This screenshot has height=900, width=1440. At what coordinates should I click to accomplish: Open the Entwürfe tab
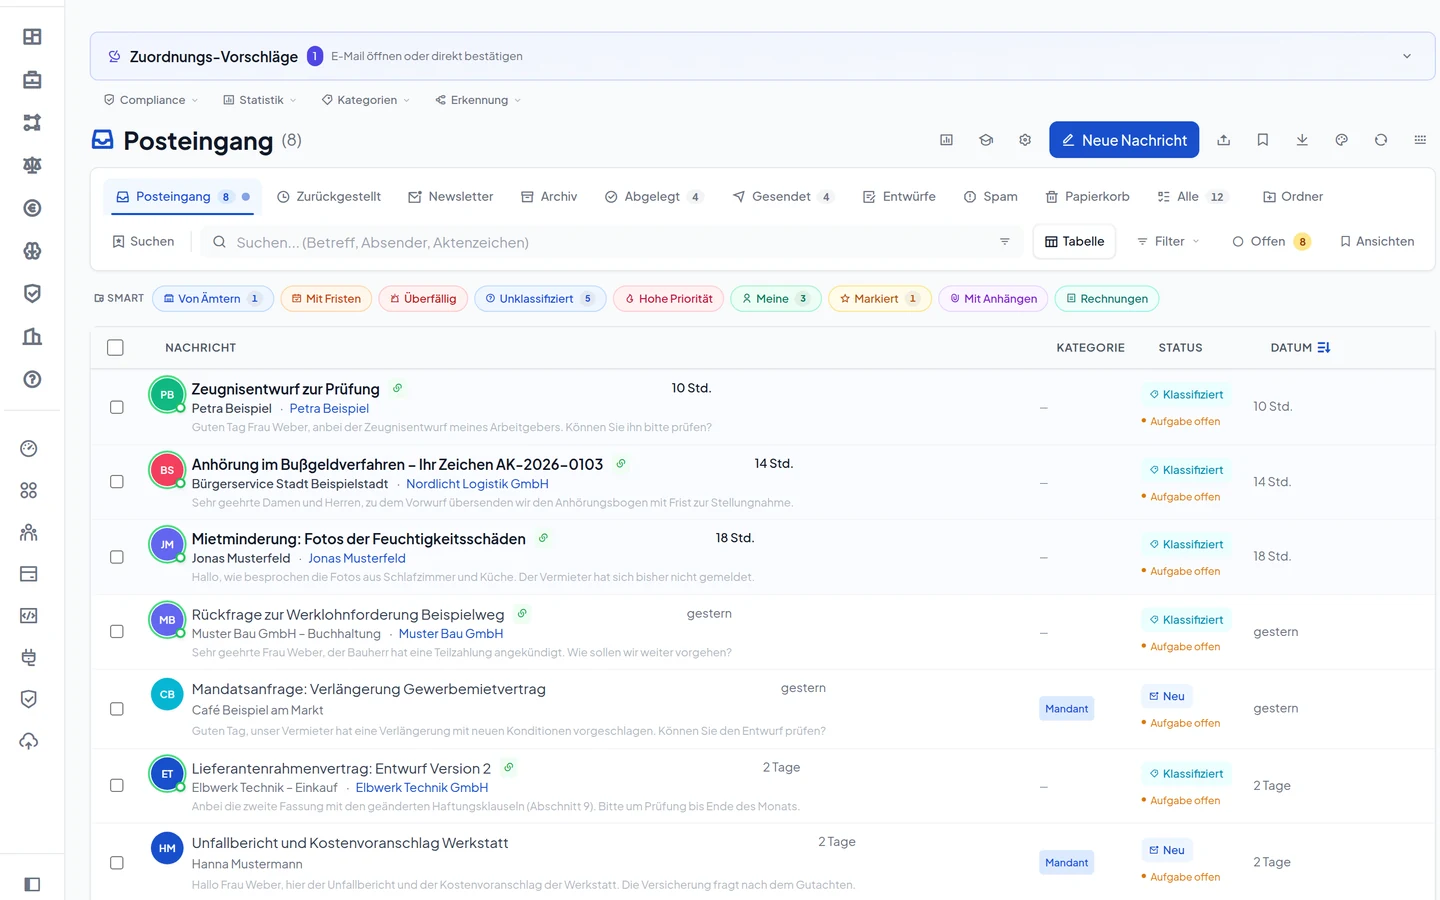[x=899, y=197]
